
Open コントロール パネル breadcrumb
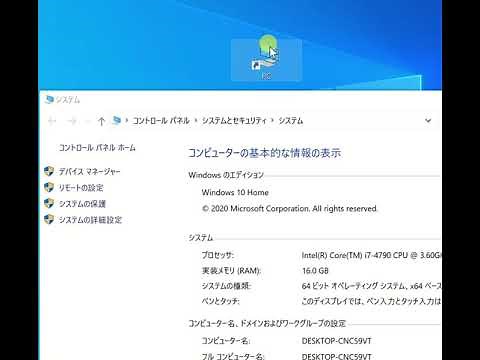click(161, 121)
